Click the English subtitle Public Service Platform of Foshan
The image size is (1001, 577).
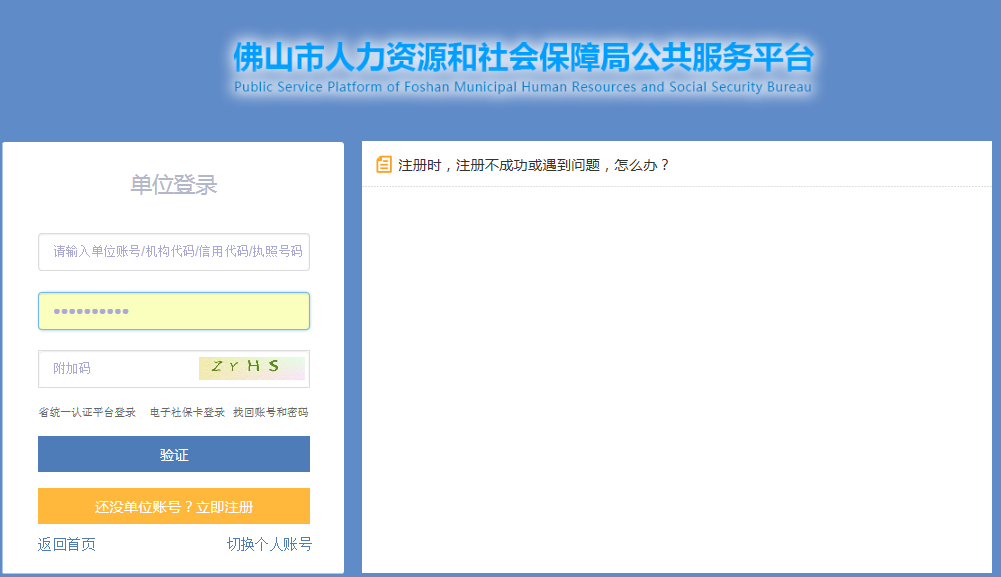point(523,87)
